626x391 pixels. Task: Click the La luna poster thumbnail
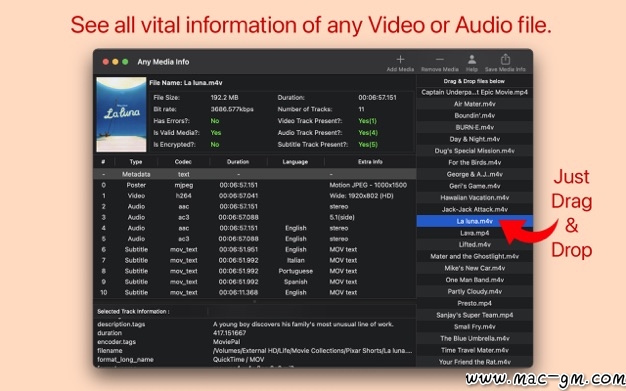tap(121, 114)
